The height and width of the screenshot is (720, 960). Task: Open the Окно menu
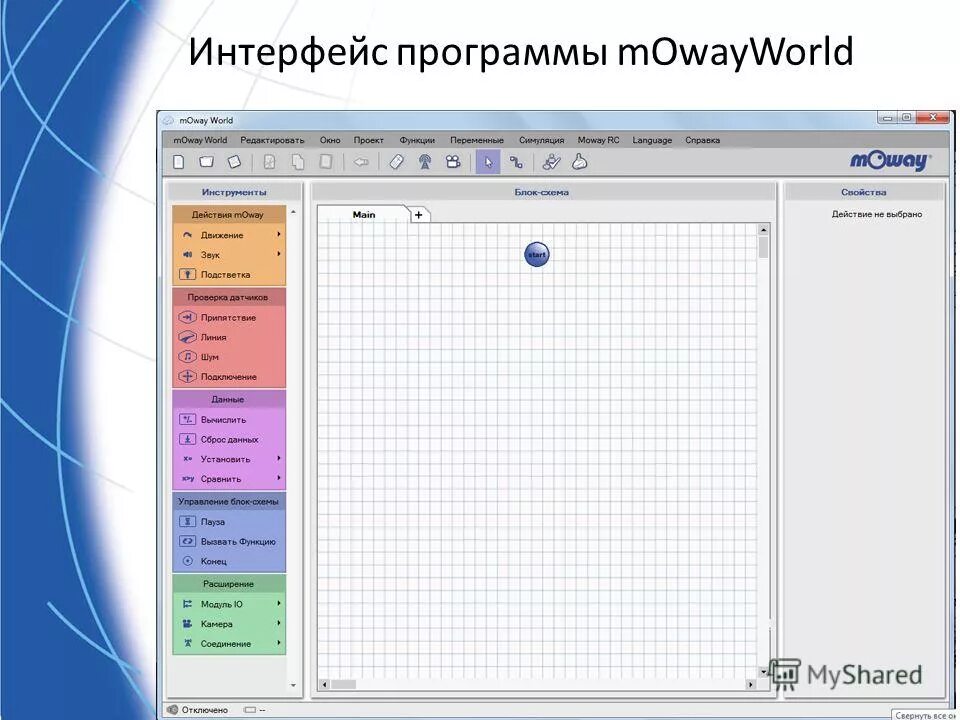[329, 140]
